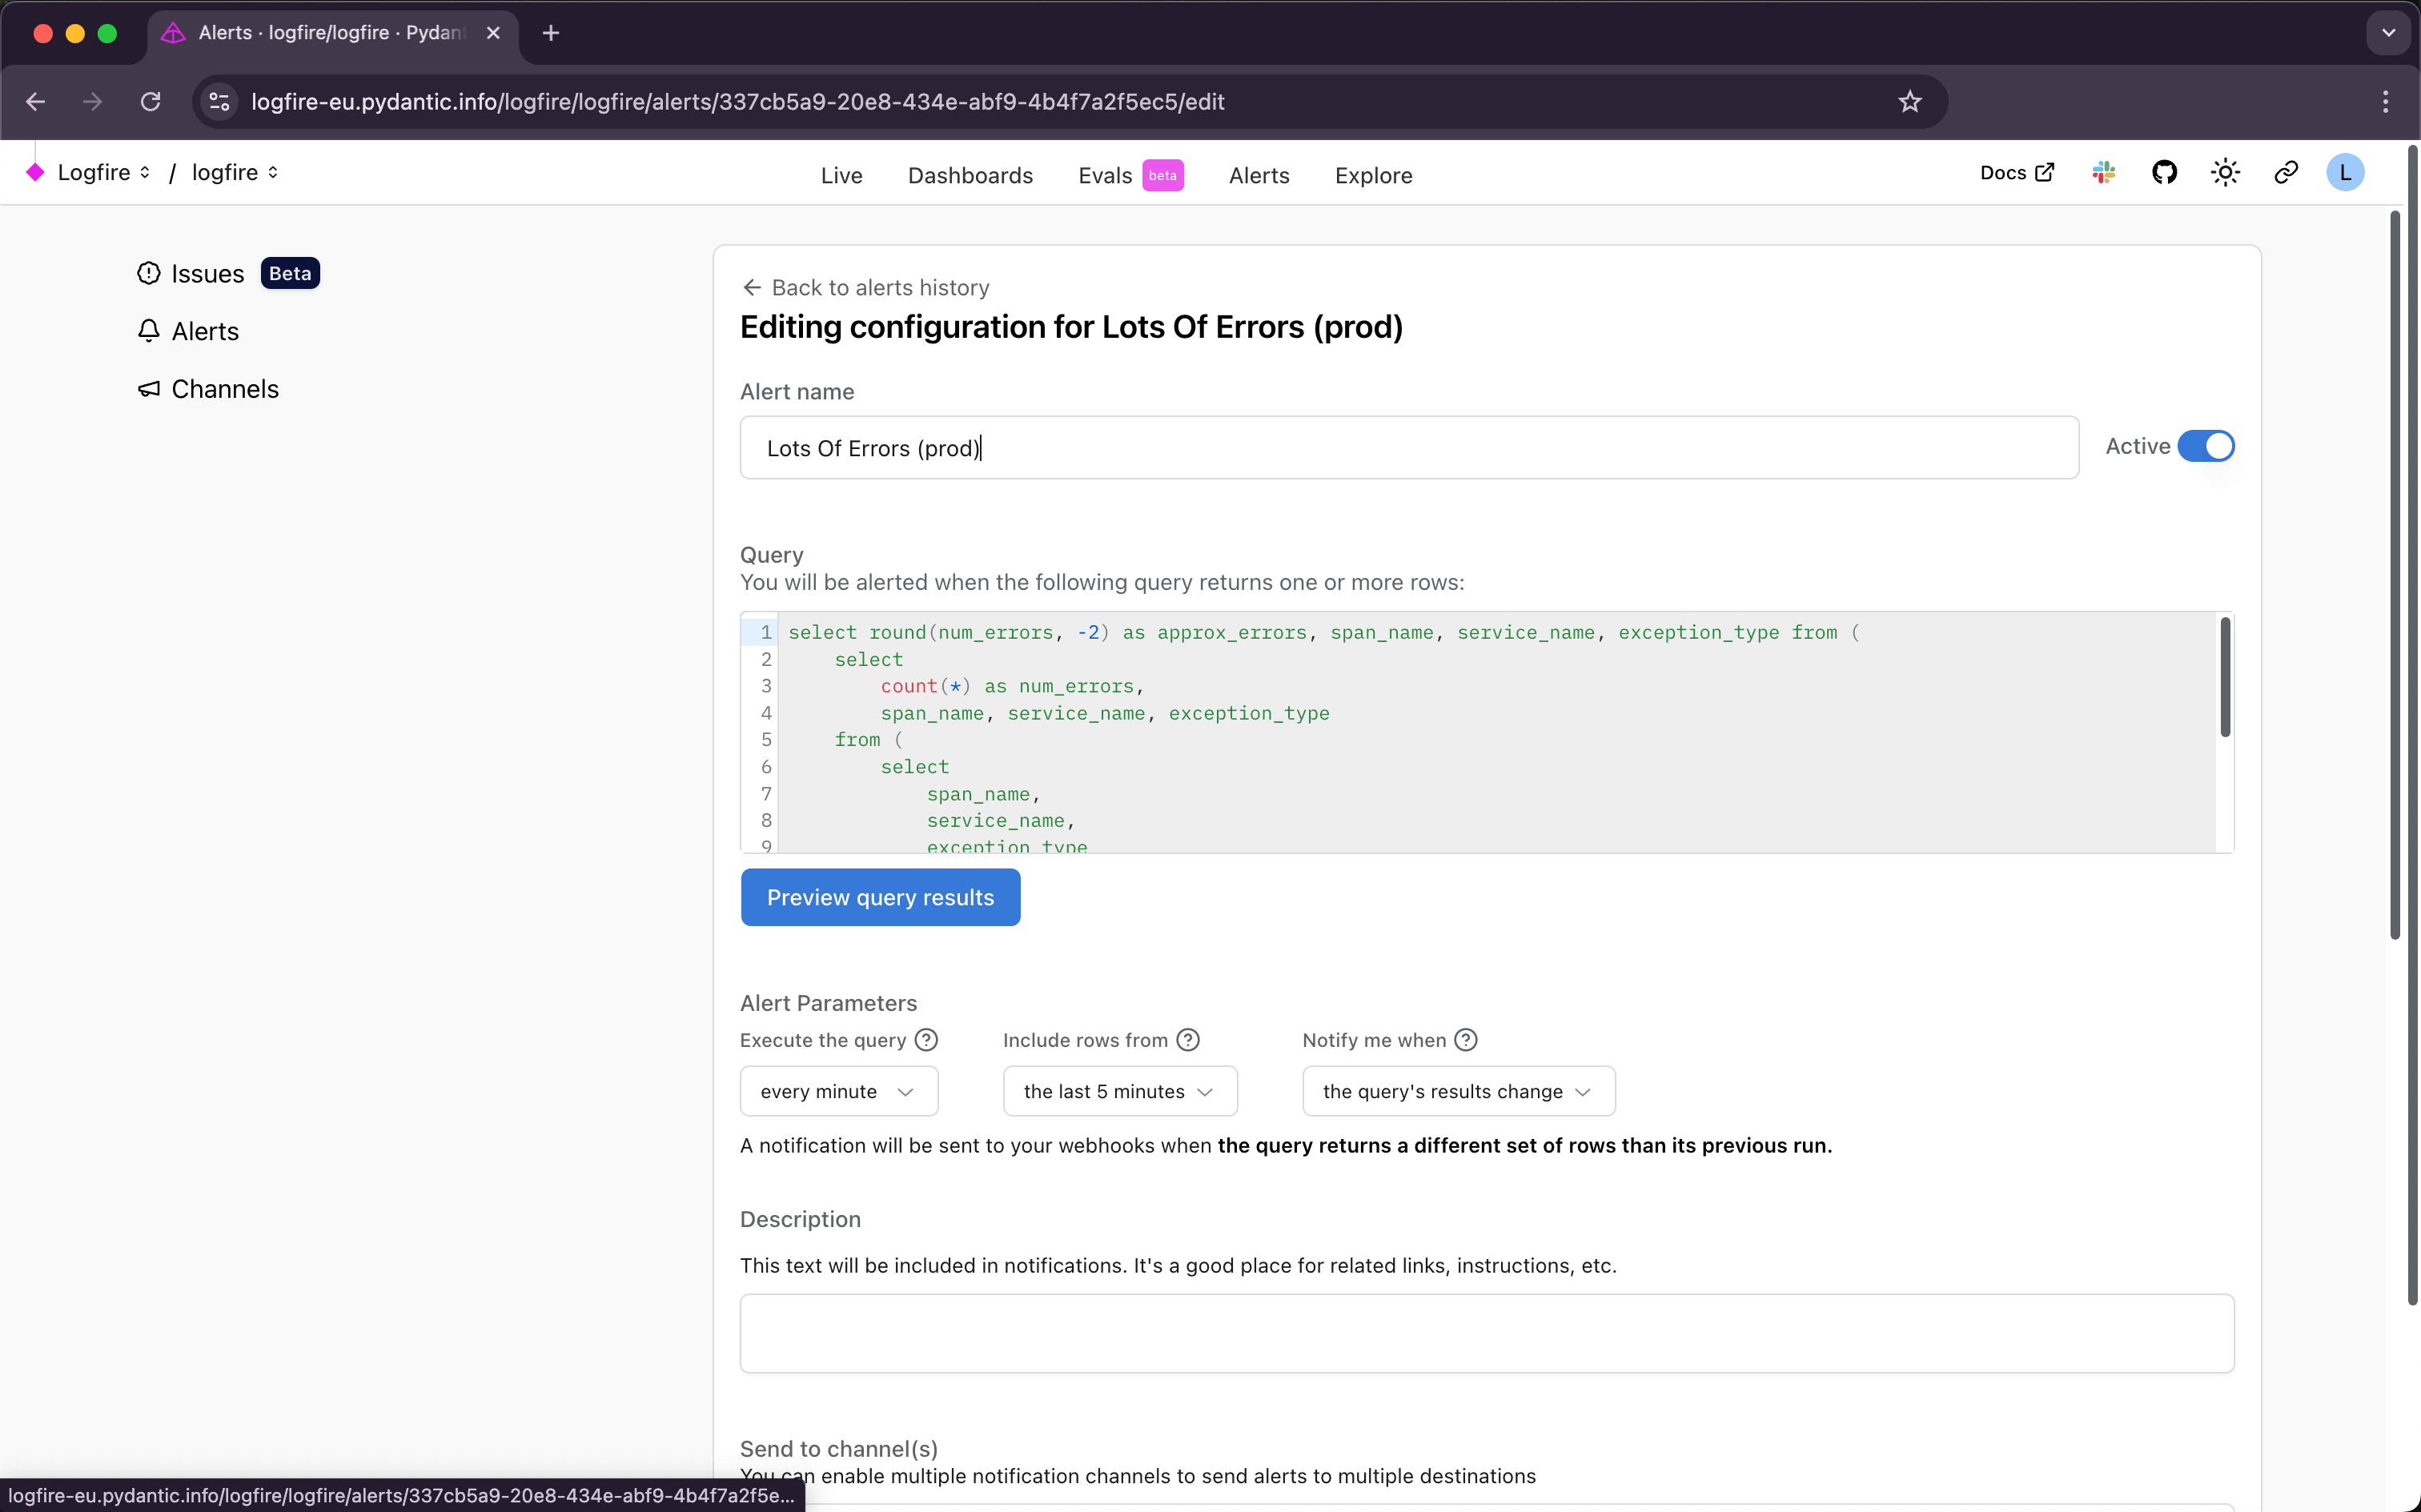The height and width of the screenshot is (1512, 2421).
Task: Click the copy link icon in header
Action: pos(2285,173)
